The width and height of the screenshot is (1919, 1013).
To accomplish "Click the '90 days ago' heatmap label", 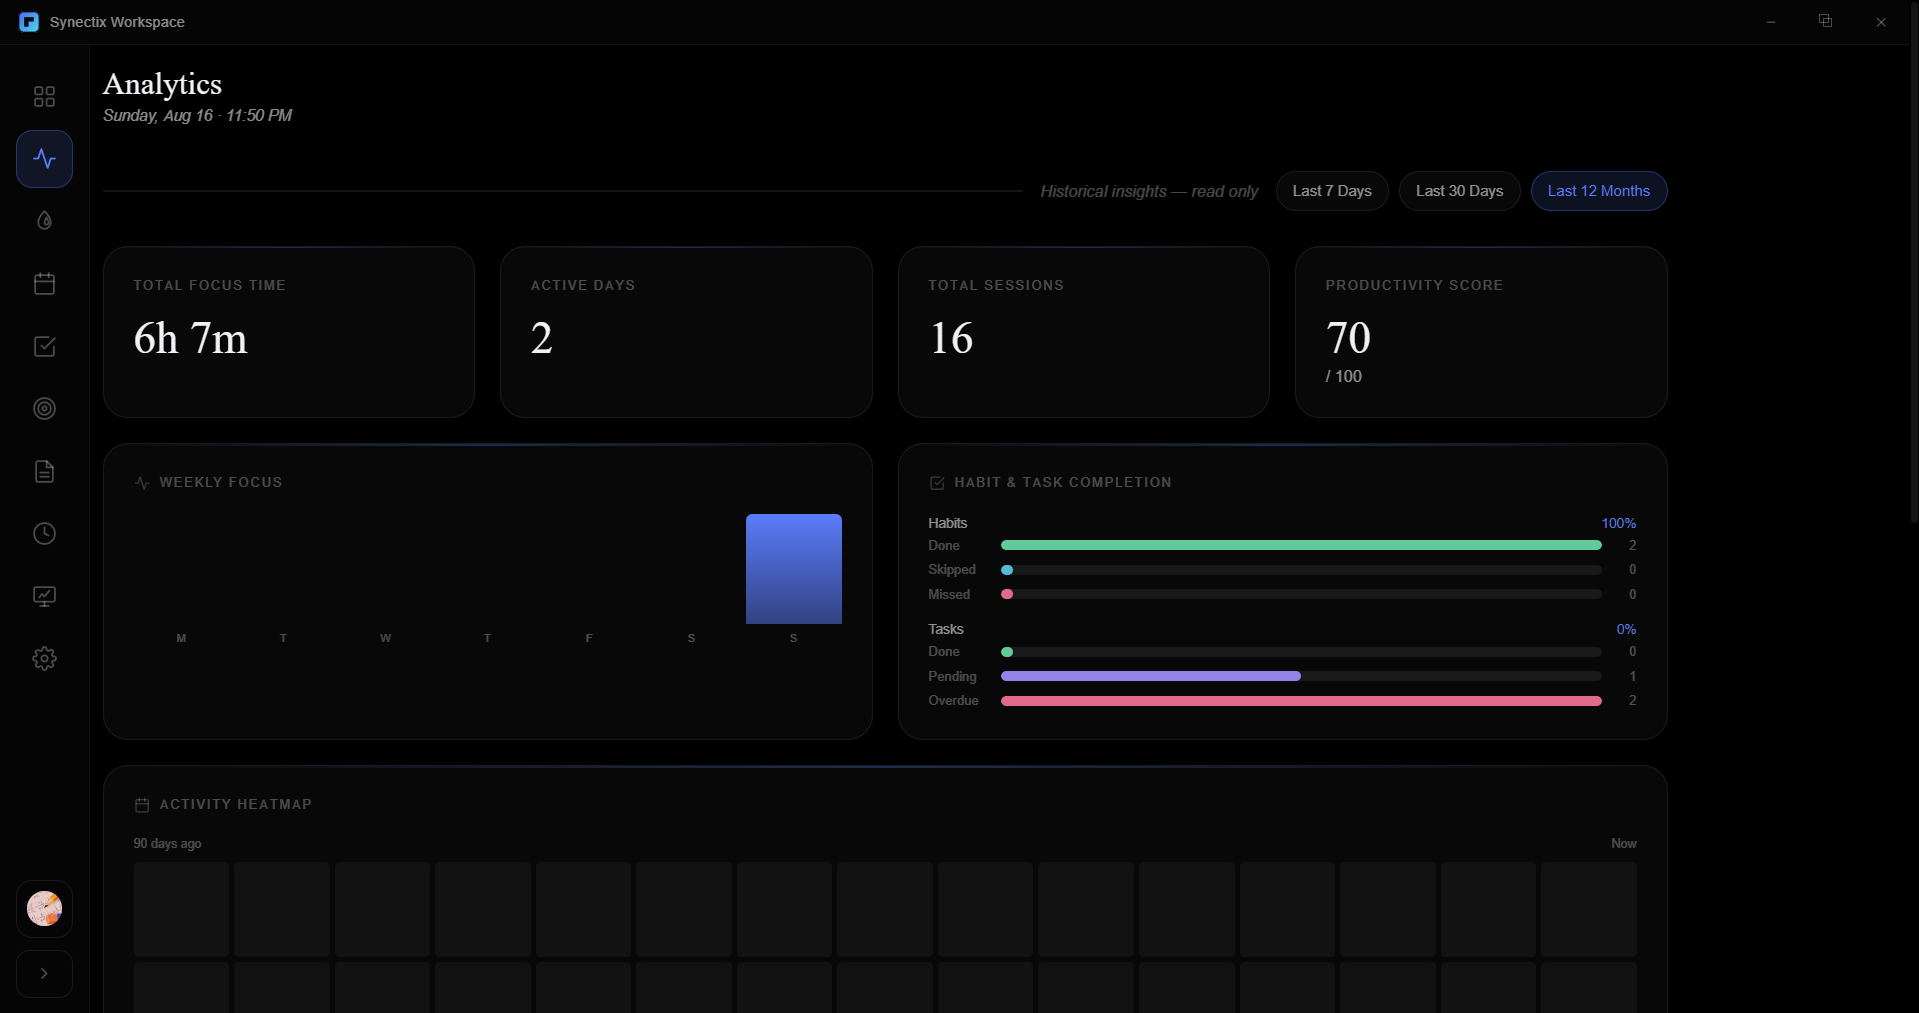I will [167, 844].
